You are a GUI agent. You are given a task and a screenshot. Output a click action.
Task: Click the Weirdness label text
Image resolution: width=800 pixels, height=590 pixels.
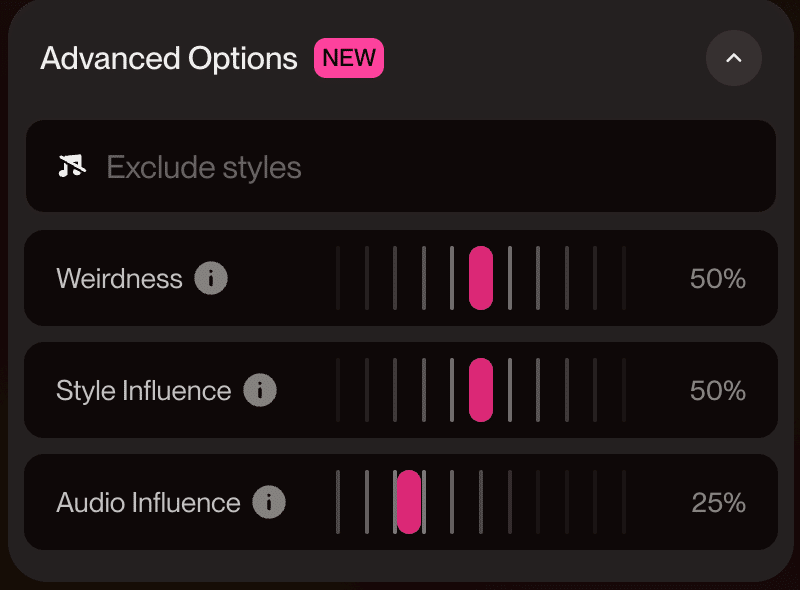(x=119, y=278)
